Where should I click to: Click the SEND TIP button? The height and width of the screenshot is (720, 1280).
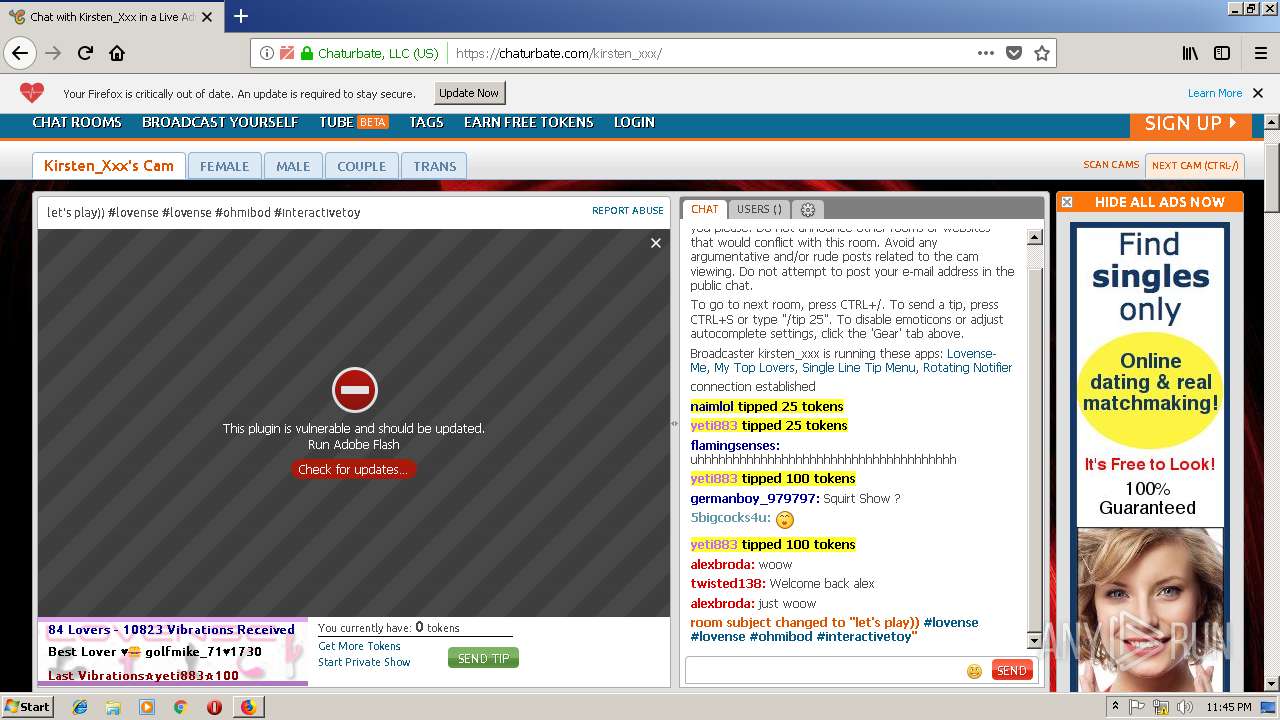pyautogui.click(x=483, y=658)
